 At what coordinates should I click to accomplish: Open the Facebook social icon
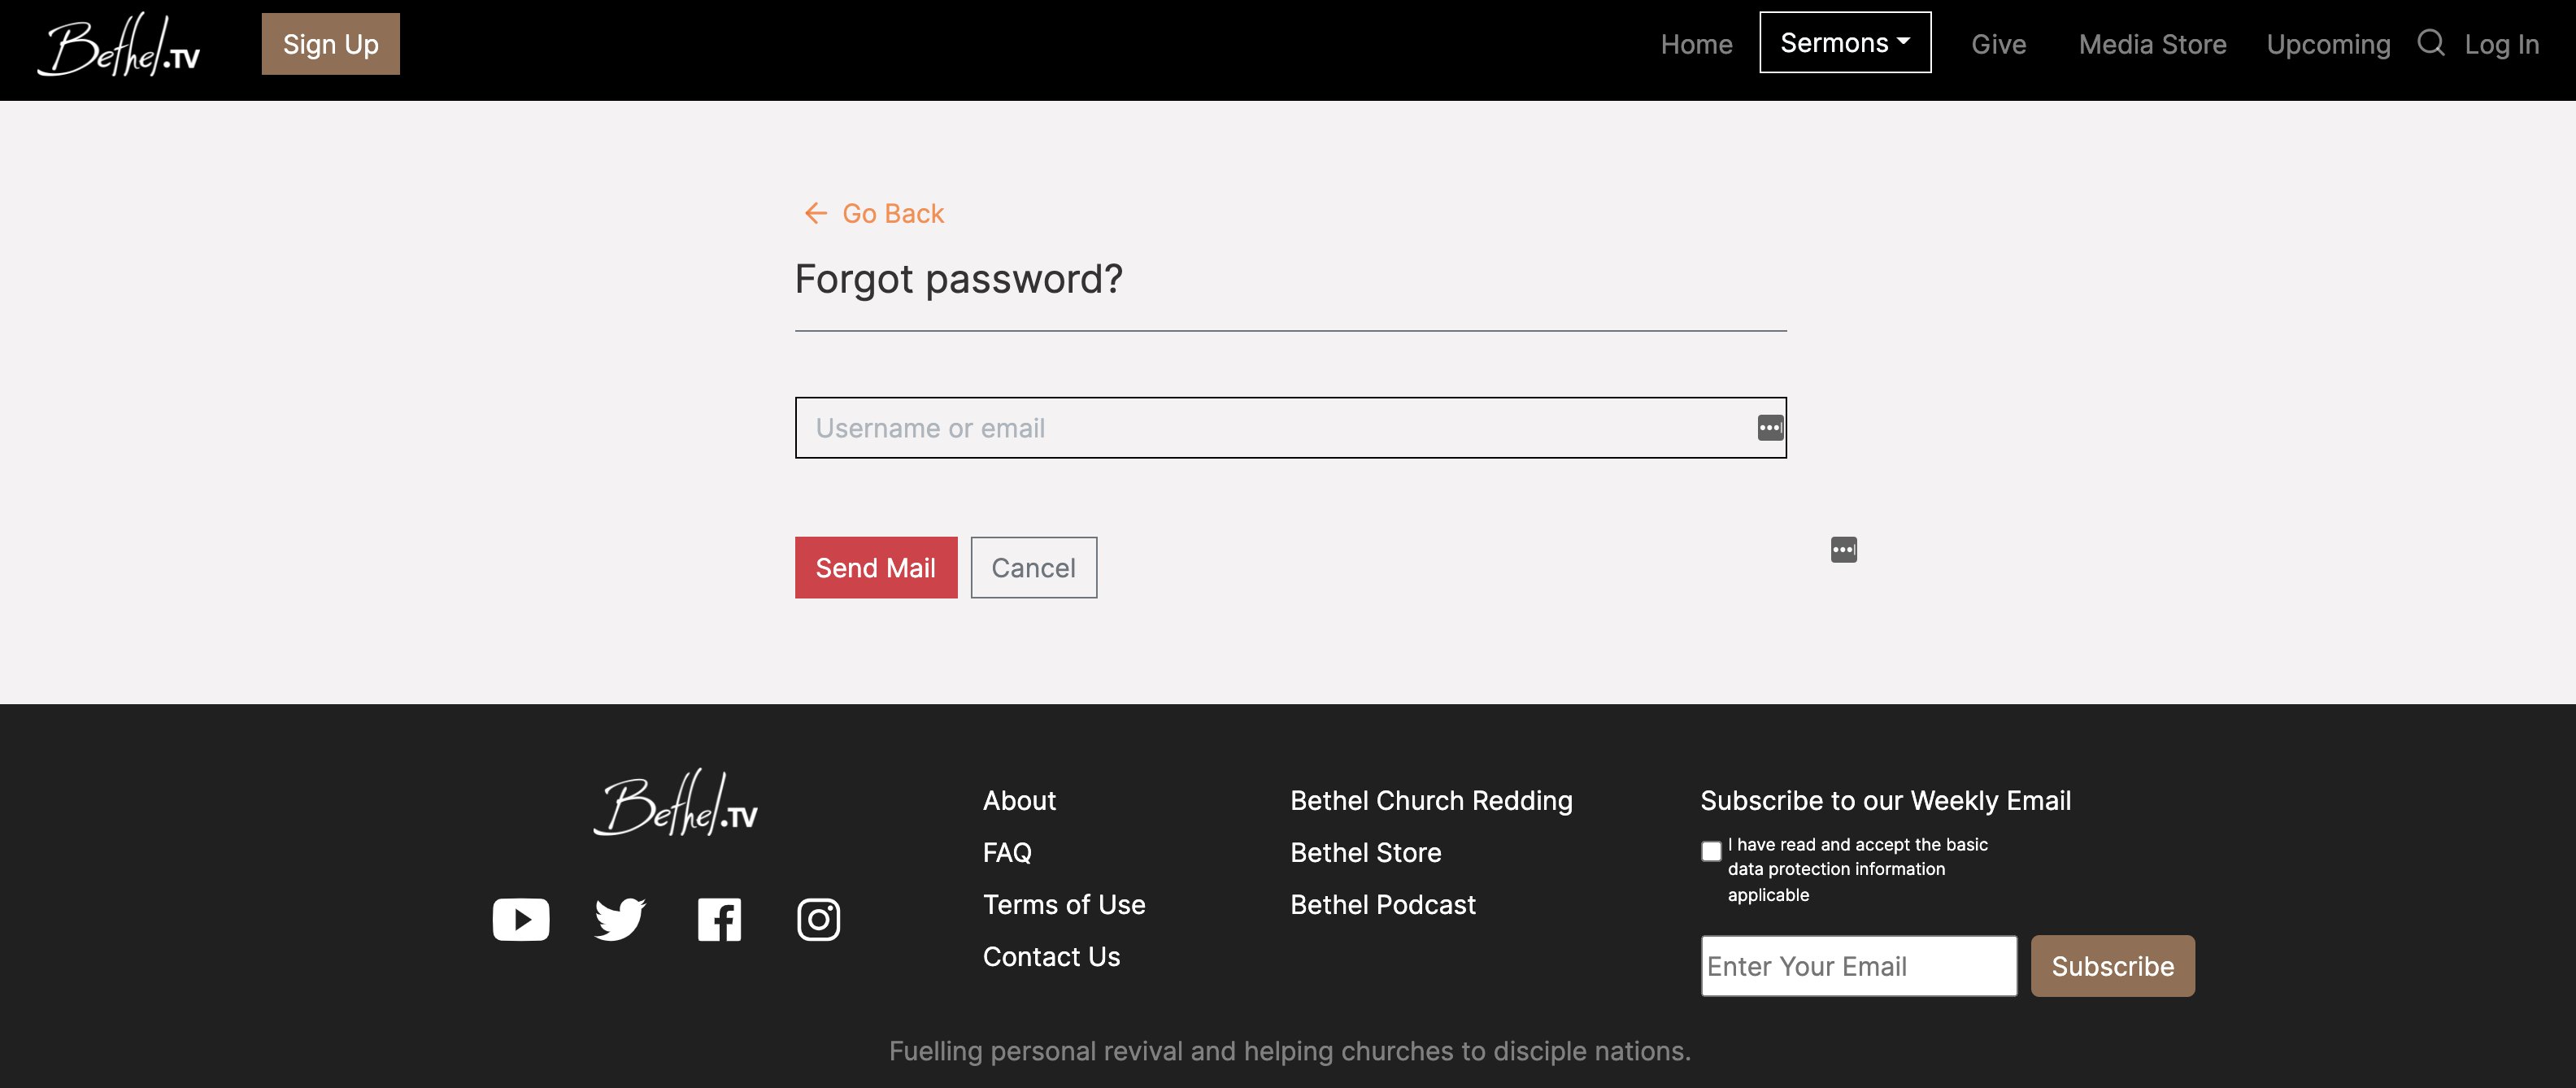[x=719, y=920]
